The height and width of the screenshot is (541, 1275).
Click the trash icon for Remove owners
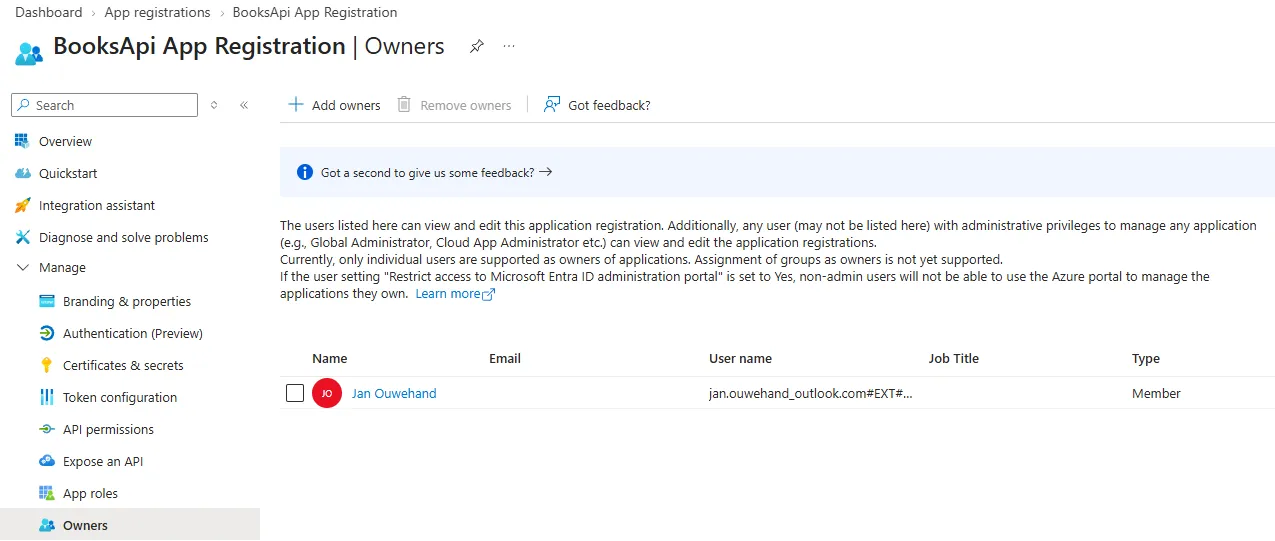point(404,104)
